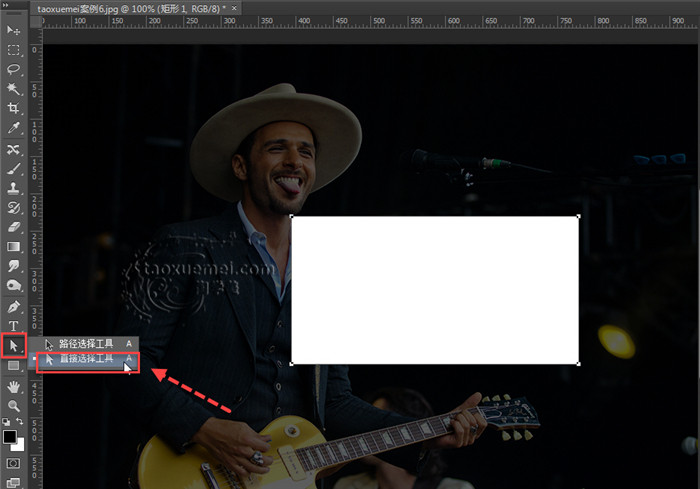Select the Lasso tool

(14, 69)
